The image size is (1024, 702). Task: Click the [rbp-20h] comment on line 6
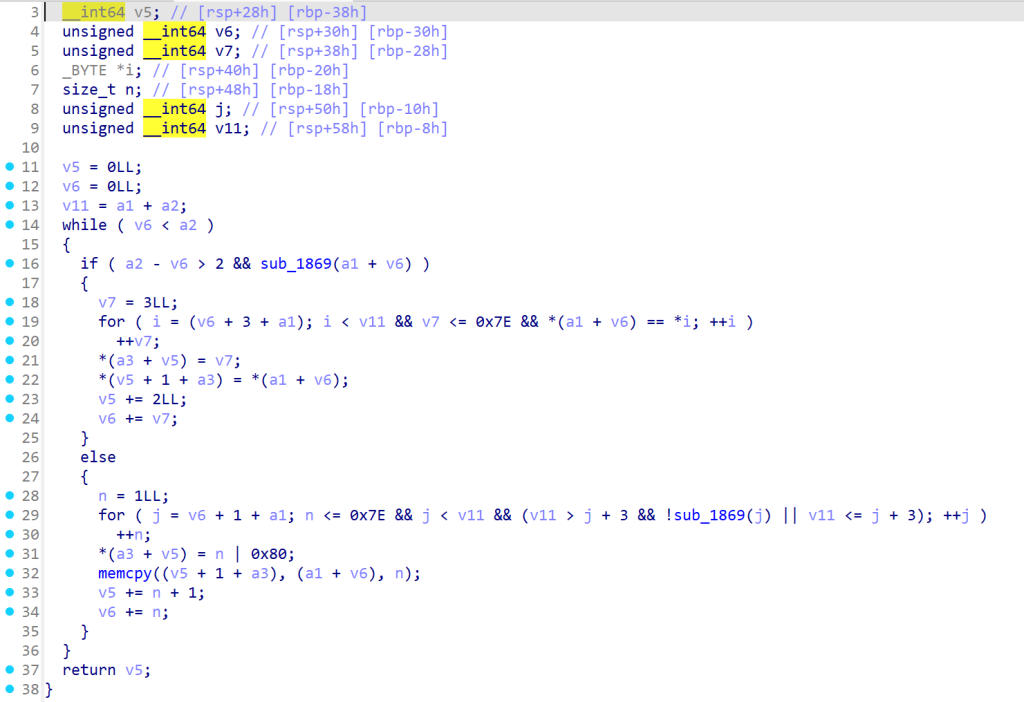[315, 70]
